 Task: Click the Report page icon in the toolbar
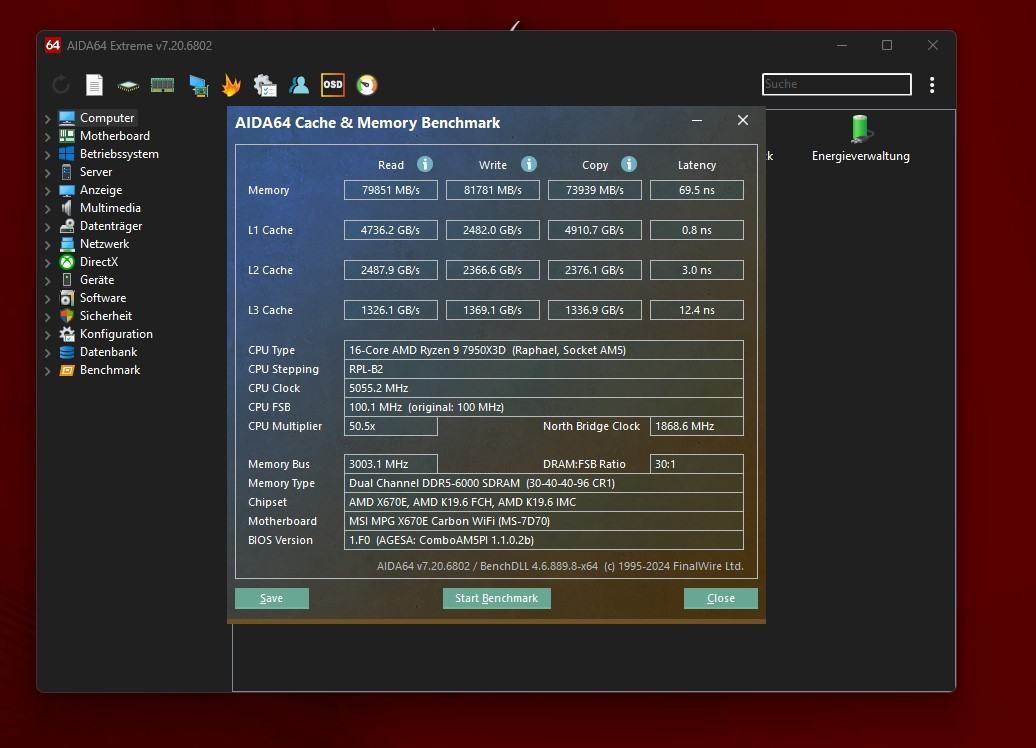[94, 85]
